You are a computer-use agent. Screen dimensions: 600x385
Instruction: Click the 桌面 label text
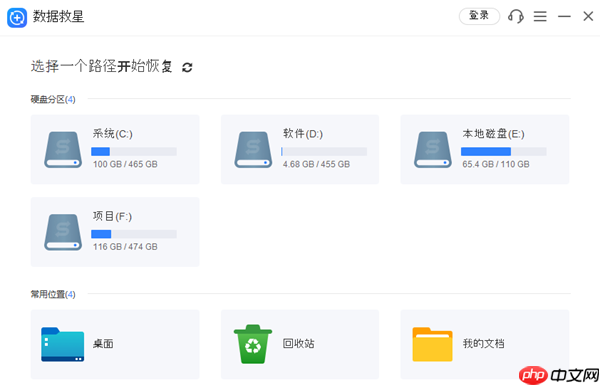[x=103, y=344]
